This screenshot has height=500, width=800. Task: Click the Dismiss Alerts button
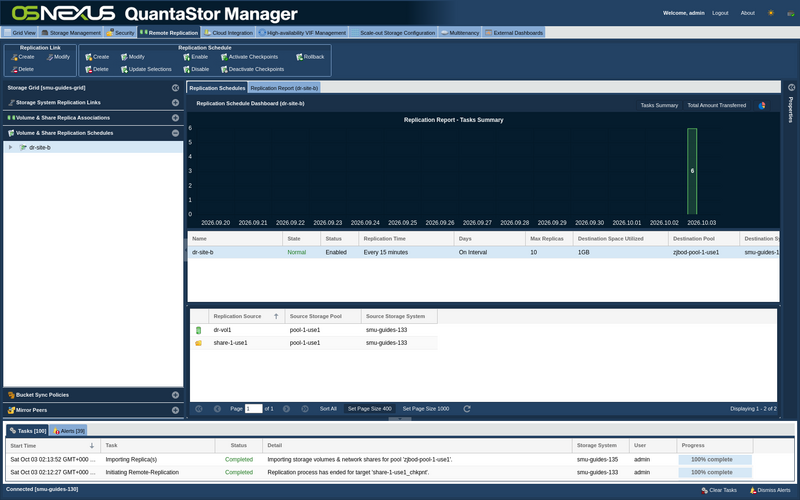click(x=770, y=490)
